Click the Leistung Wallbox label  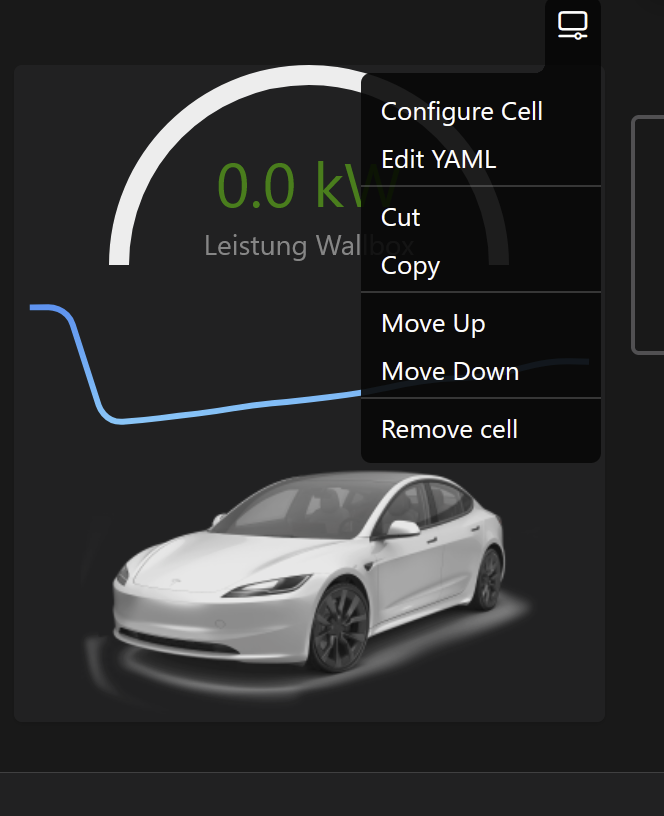click(309, 246)
